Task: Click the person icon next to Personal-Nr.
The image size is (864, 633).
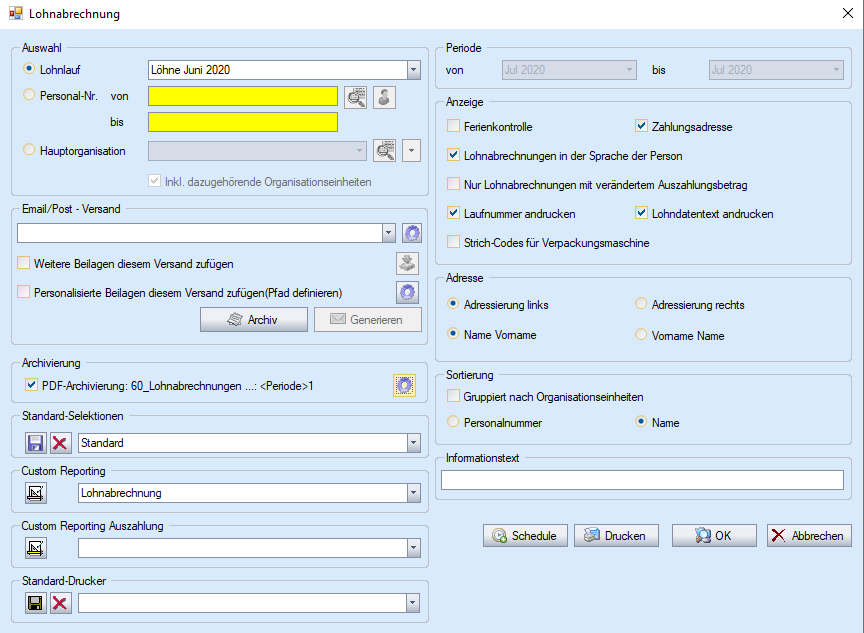Action: point(385,97)
